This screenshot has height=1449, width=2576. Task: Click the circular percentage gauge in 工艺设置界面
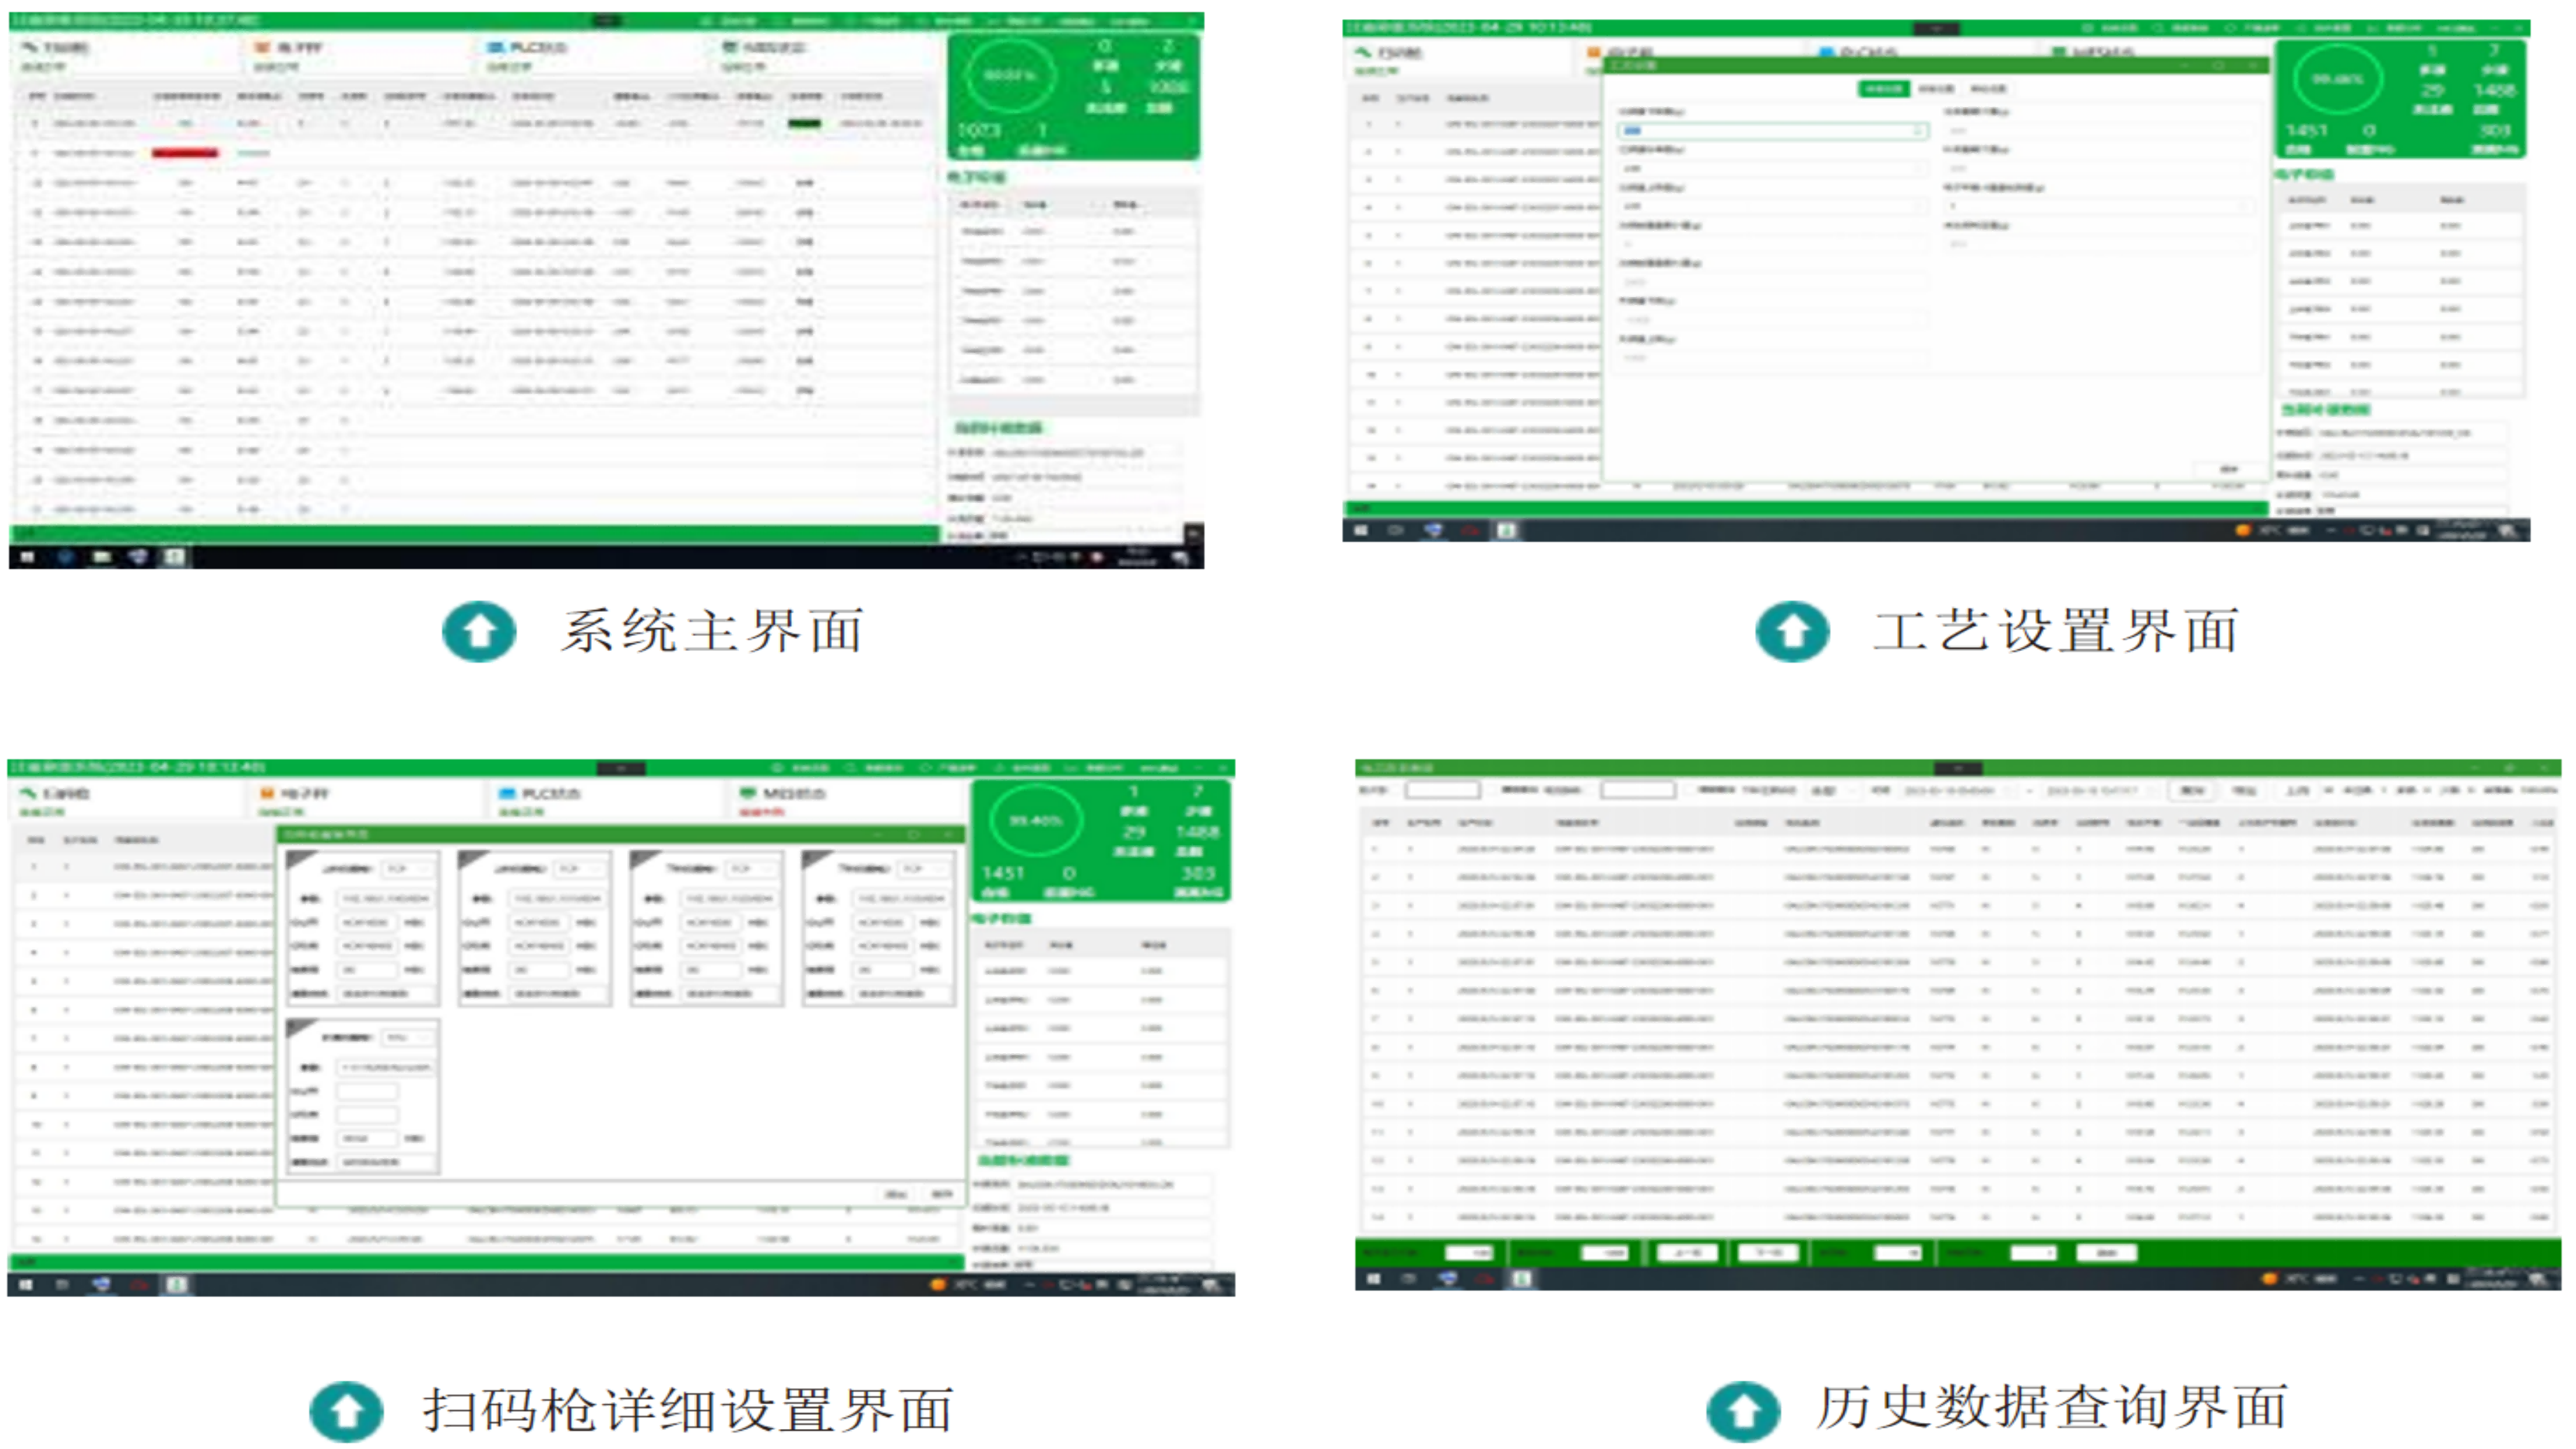pyautogui.click(x=2338, y=79)
